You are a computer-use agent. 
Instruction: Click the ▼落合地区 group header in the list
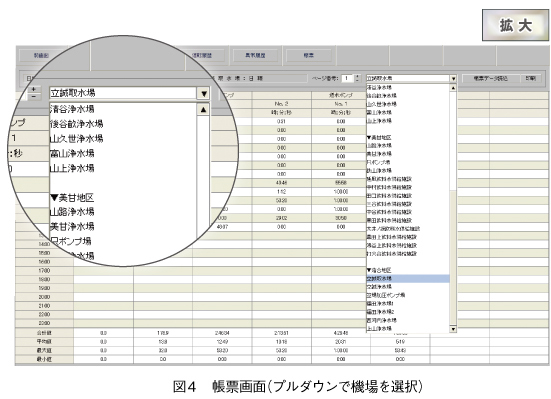point(408,270)
